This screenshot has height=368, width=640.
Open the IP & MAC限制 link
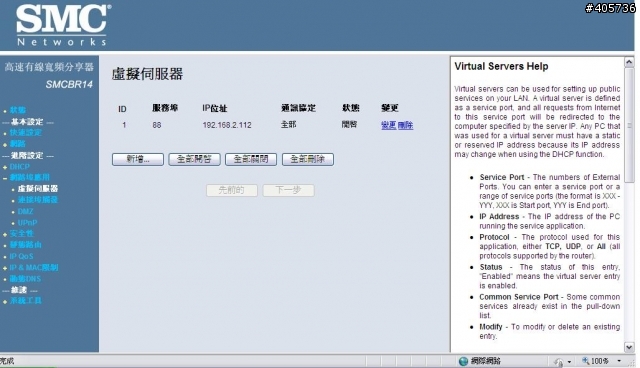click(34, 268)
